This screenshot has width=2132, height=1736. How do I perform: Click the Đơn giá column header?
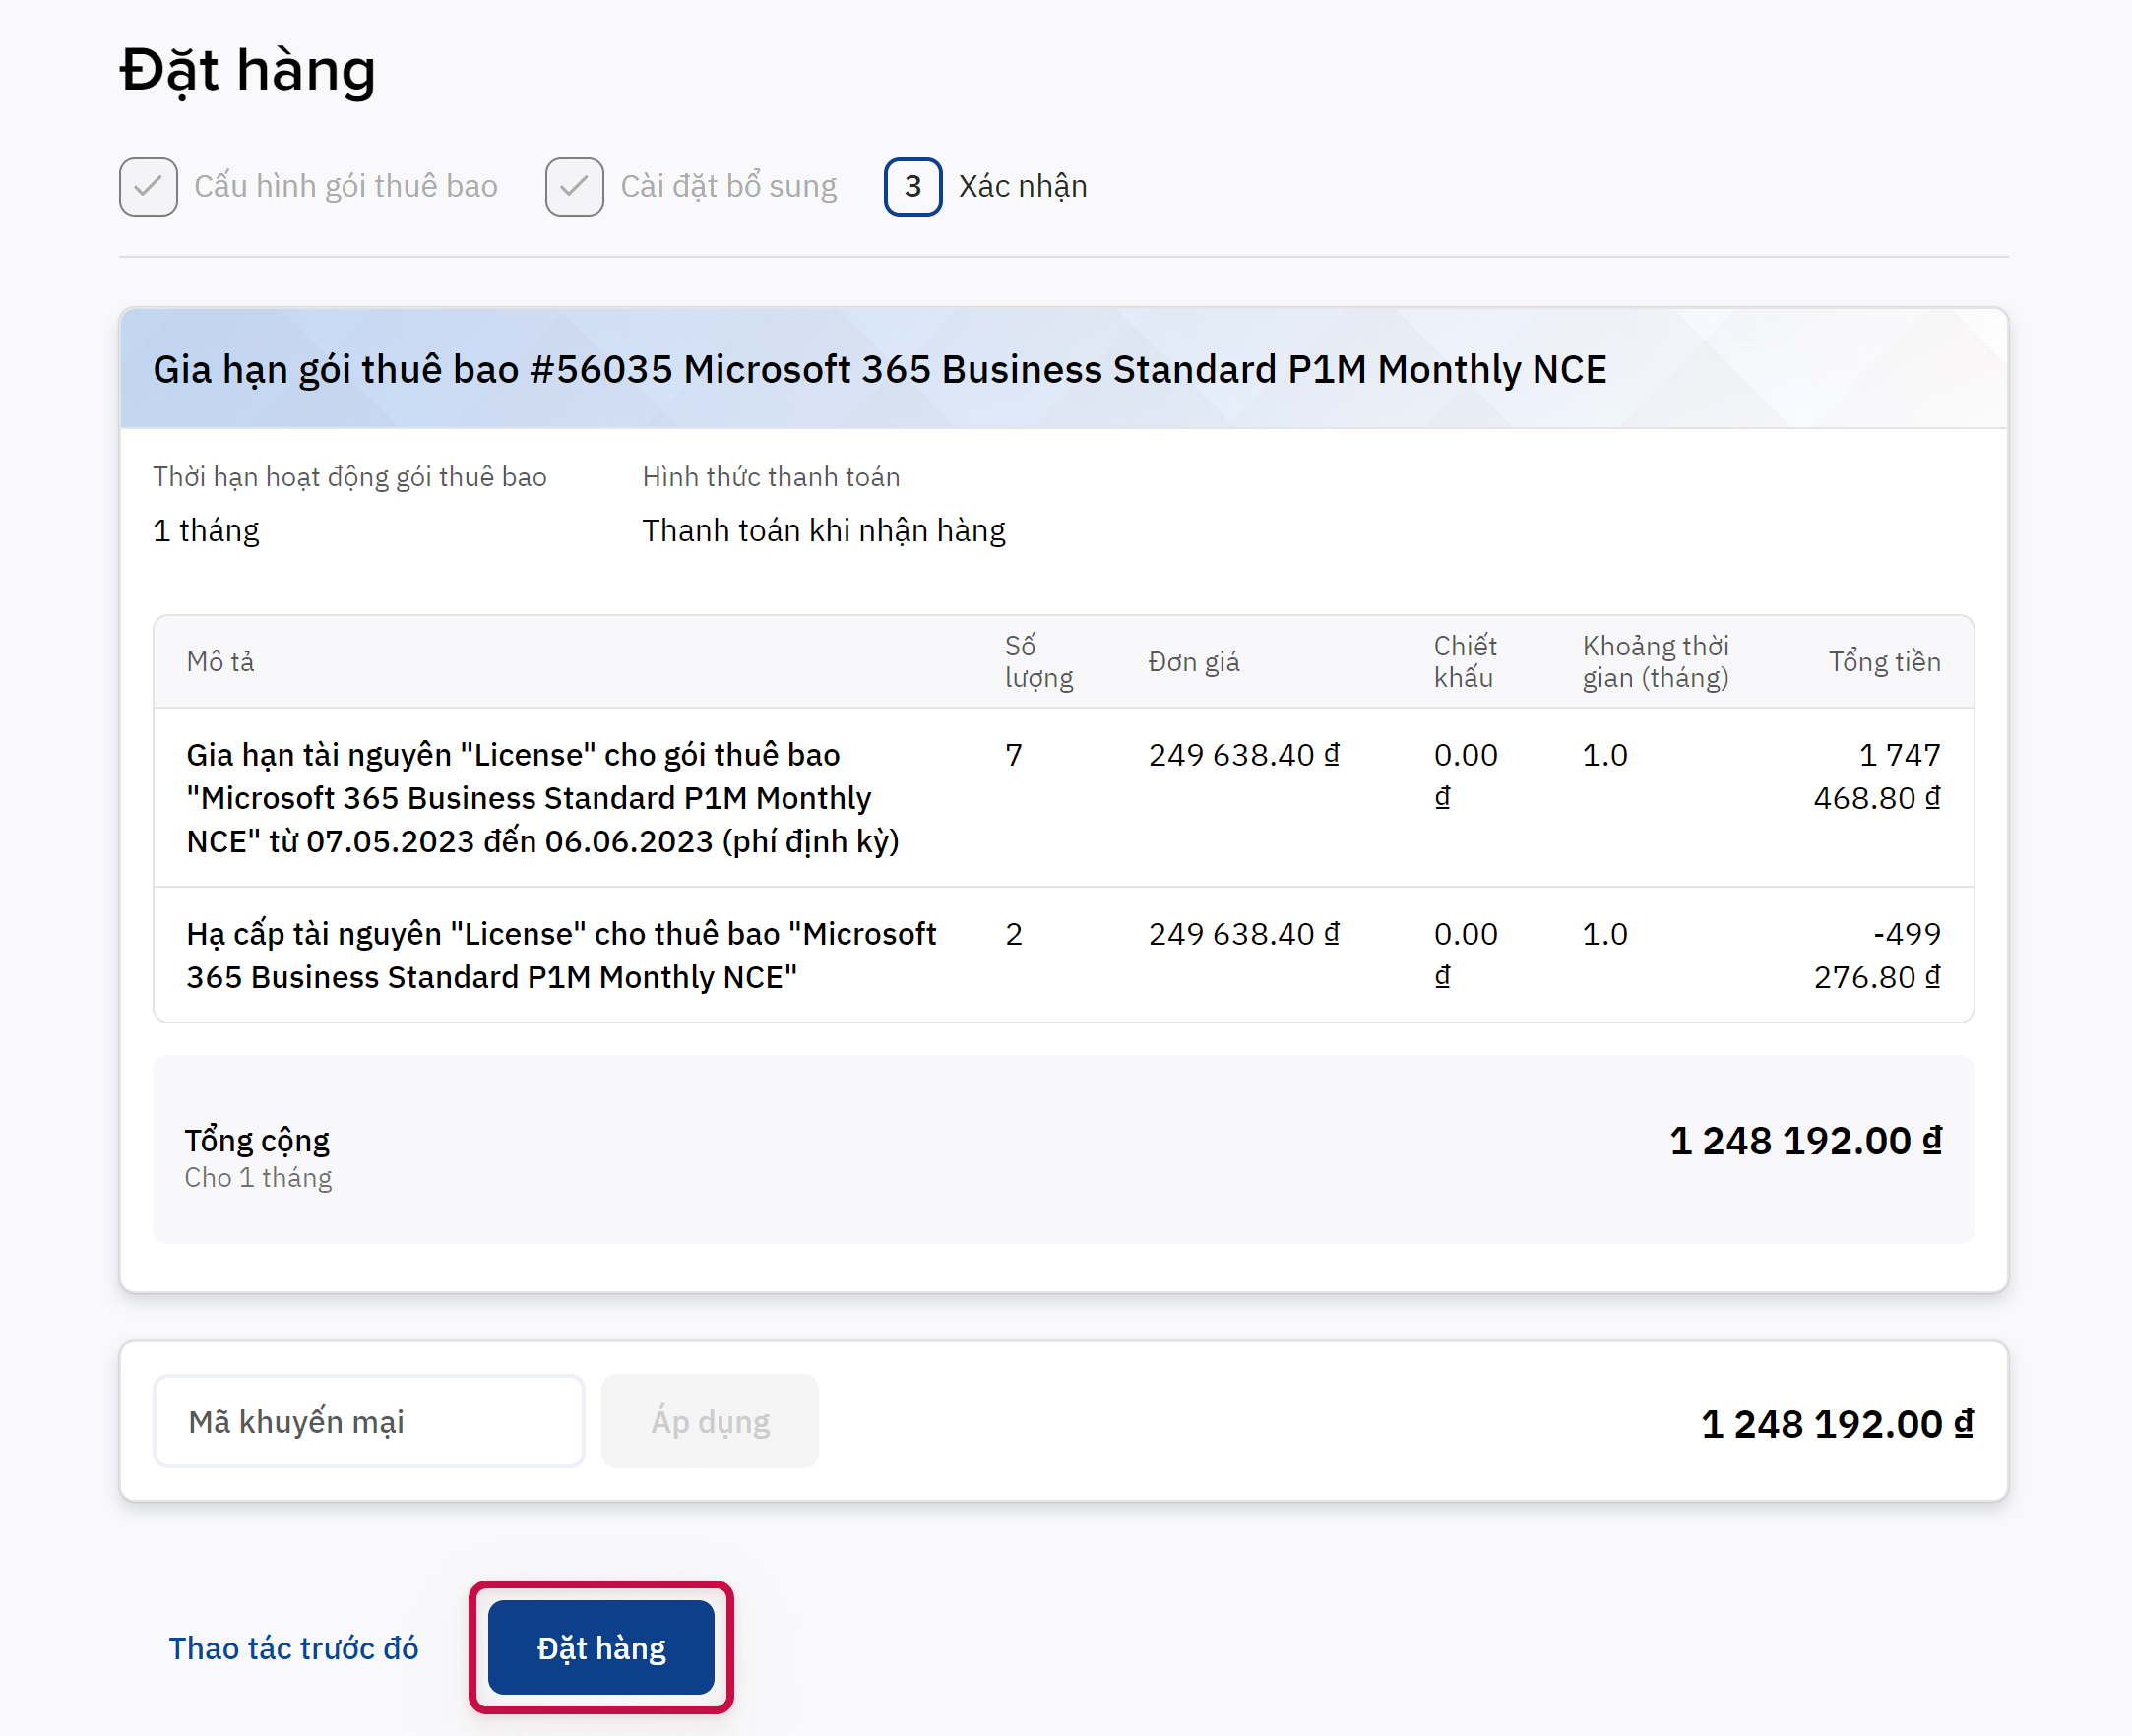(1193, 661)
